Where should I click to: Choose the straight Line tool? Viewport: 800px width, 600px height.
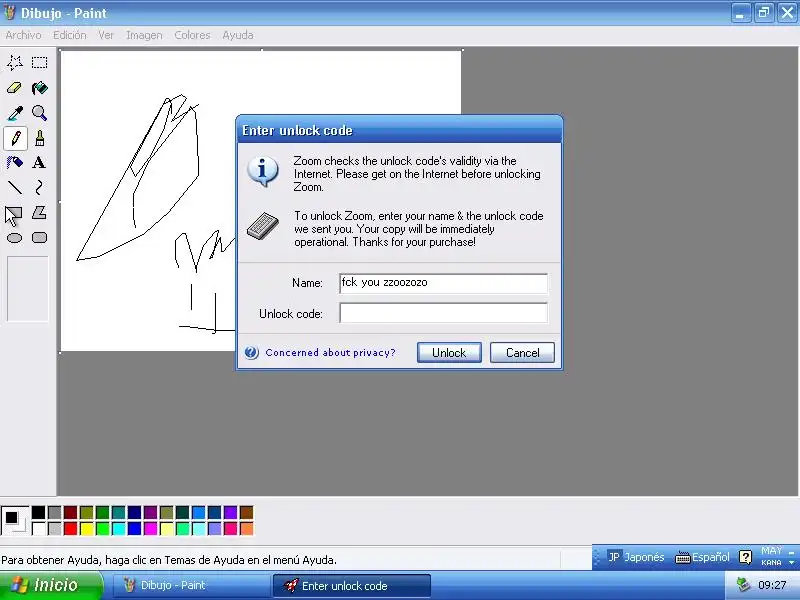click(x=15, y=188)
